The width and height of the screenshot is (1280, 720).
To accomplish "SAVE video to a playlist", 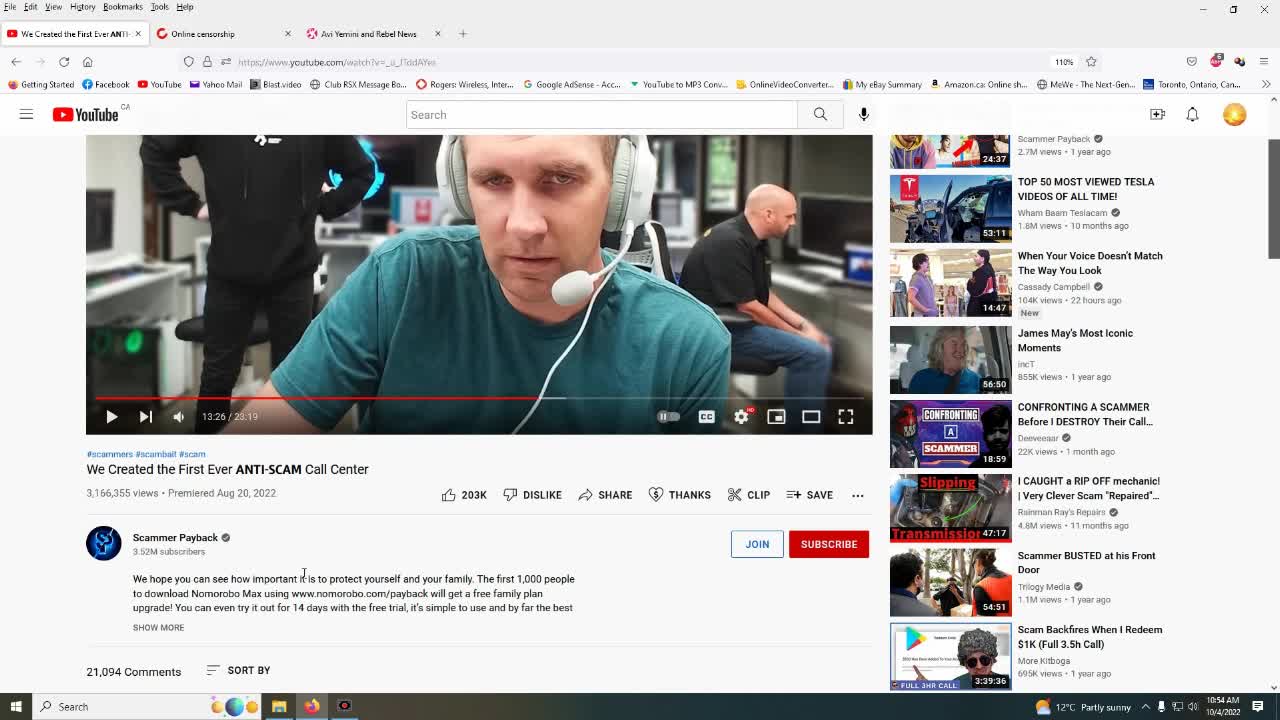I will pos(810,495).
